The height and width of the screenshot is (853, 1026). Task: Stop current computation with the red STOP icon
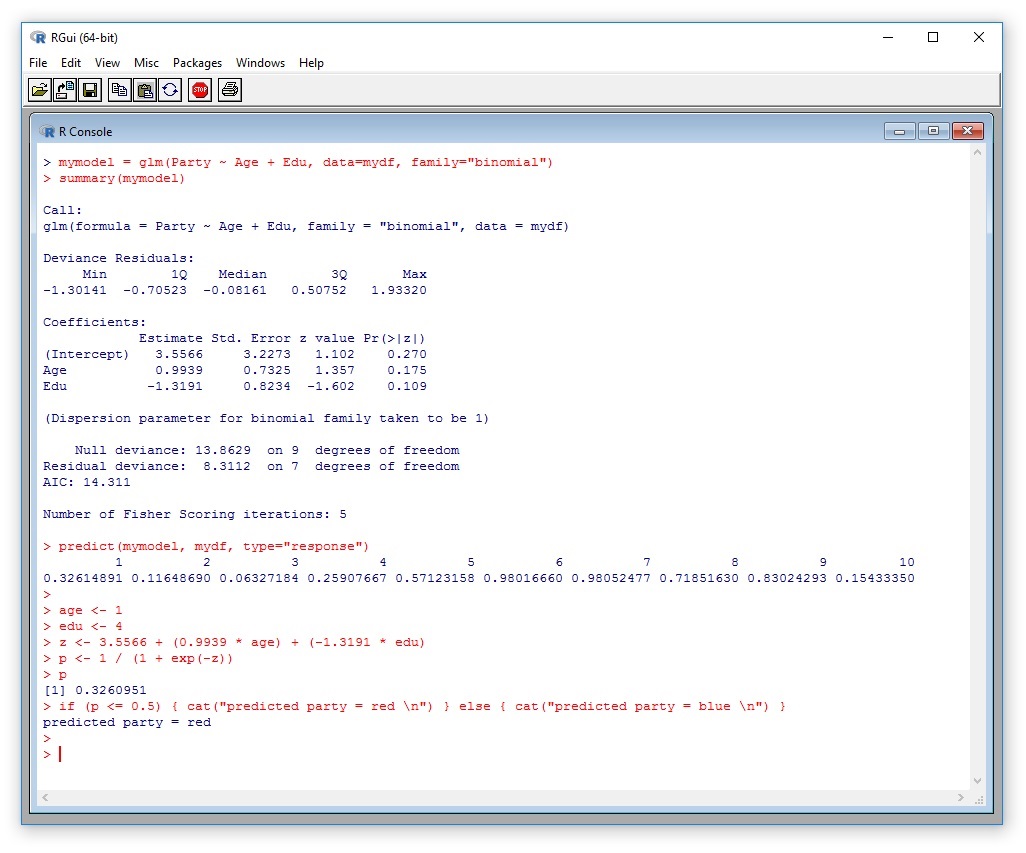click(x=200, y=91)
